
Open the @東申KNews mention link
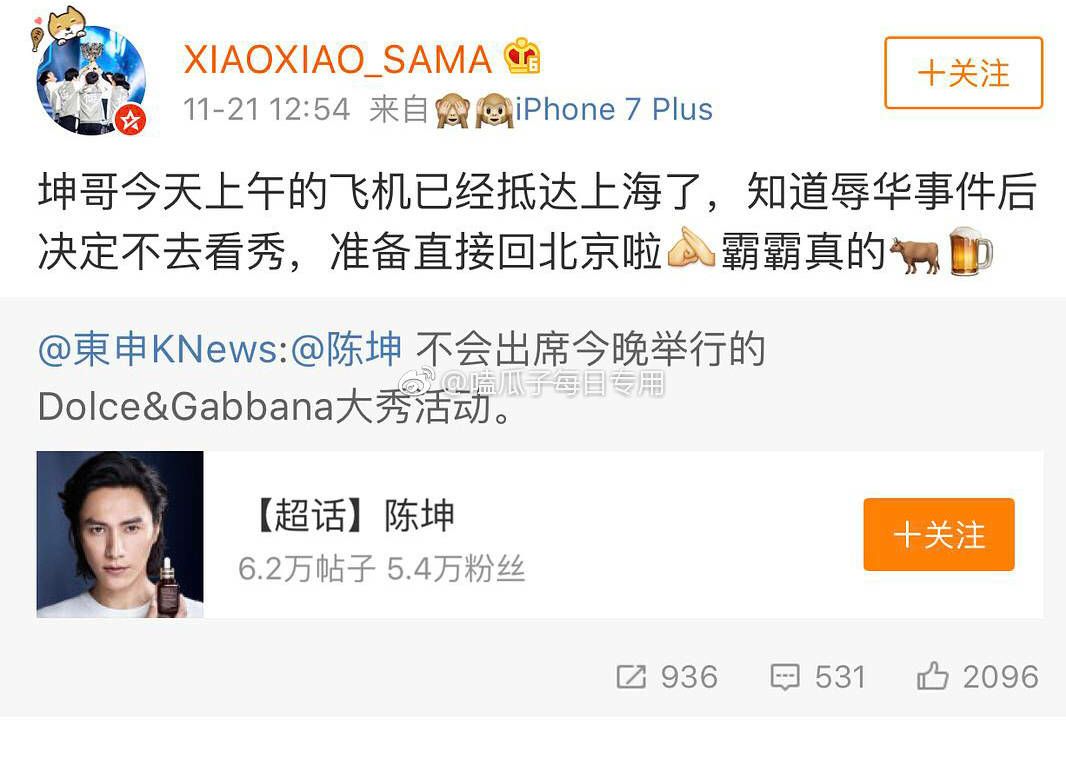(x=158, y=349)
